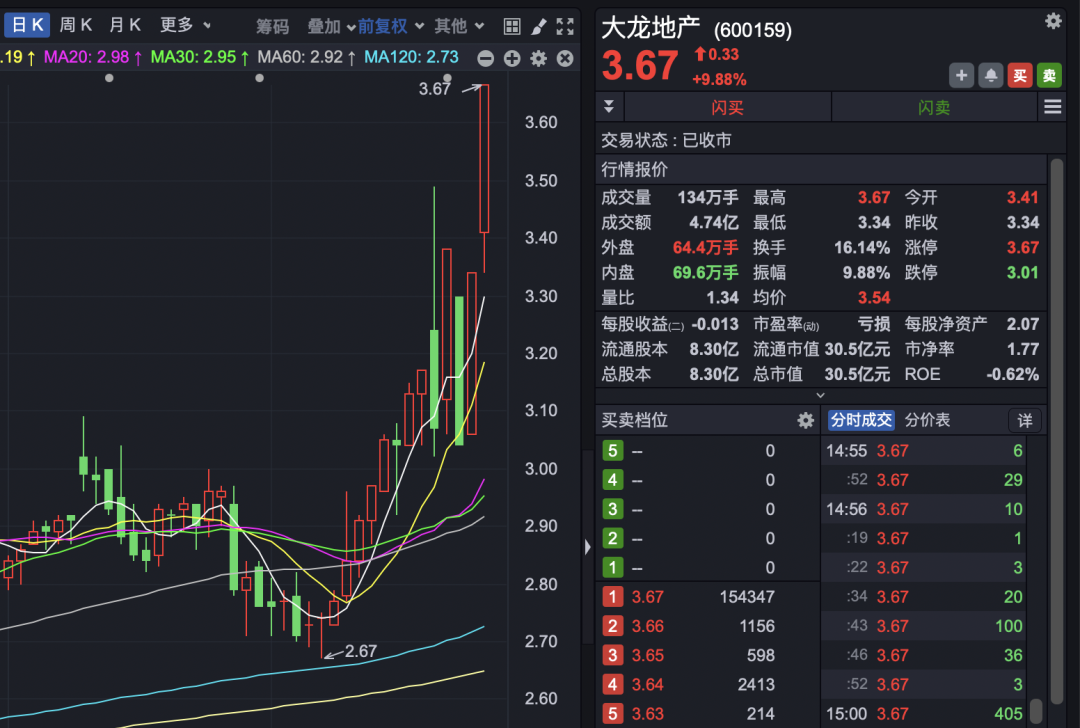The height and width of the screenshot is (728, 1080).
Task: Switch chart to 周K period
Action: click(76, 25)
